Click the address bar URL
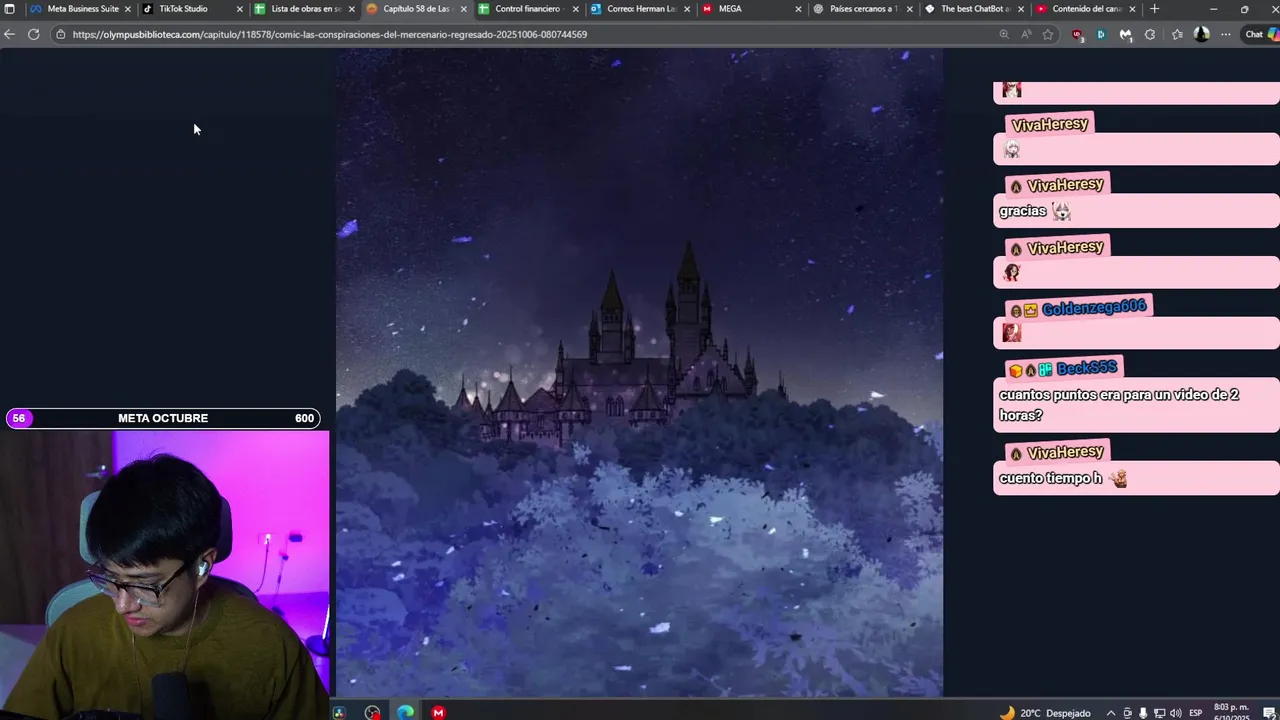The width and height of the screenshot is (1280, 720). click(x=330, y=34)
